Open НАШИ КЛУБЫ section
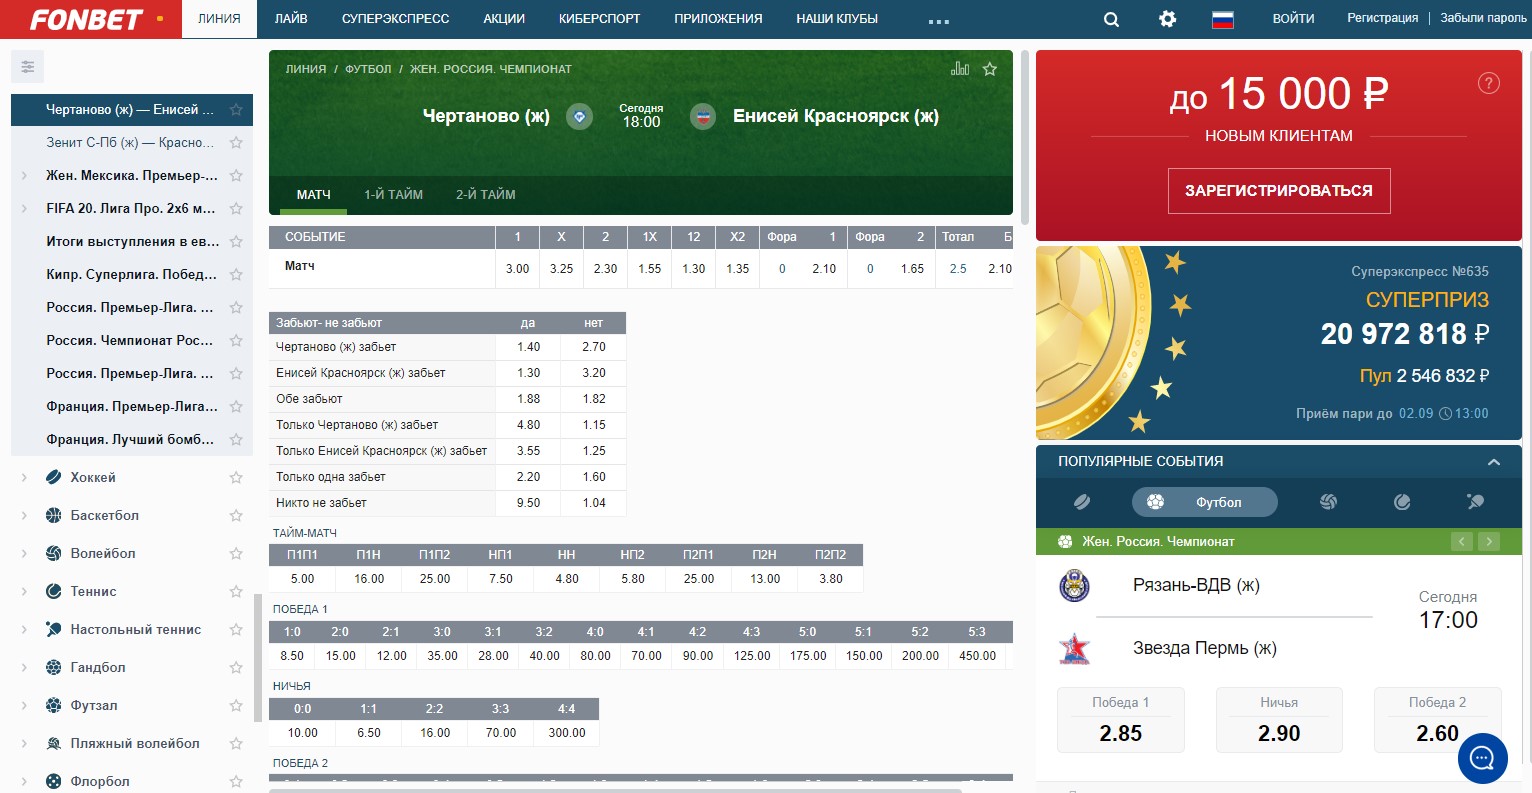This screenshot has width=1532, height=793. coord(837,19)
